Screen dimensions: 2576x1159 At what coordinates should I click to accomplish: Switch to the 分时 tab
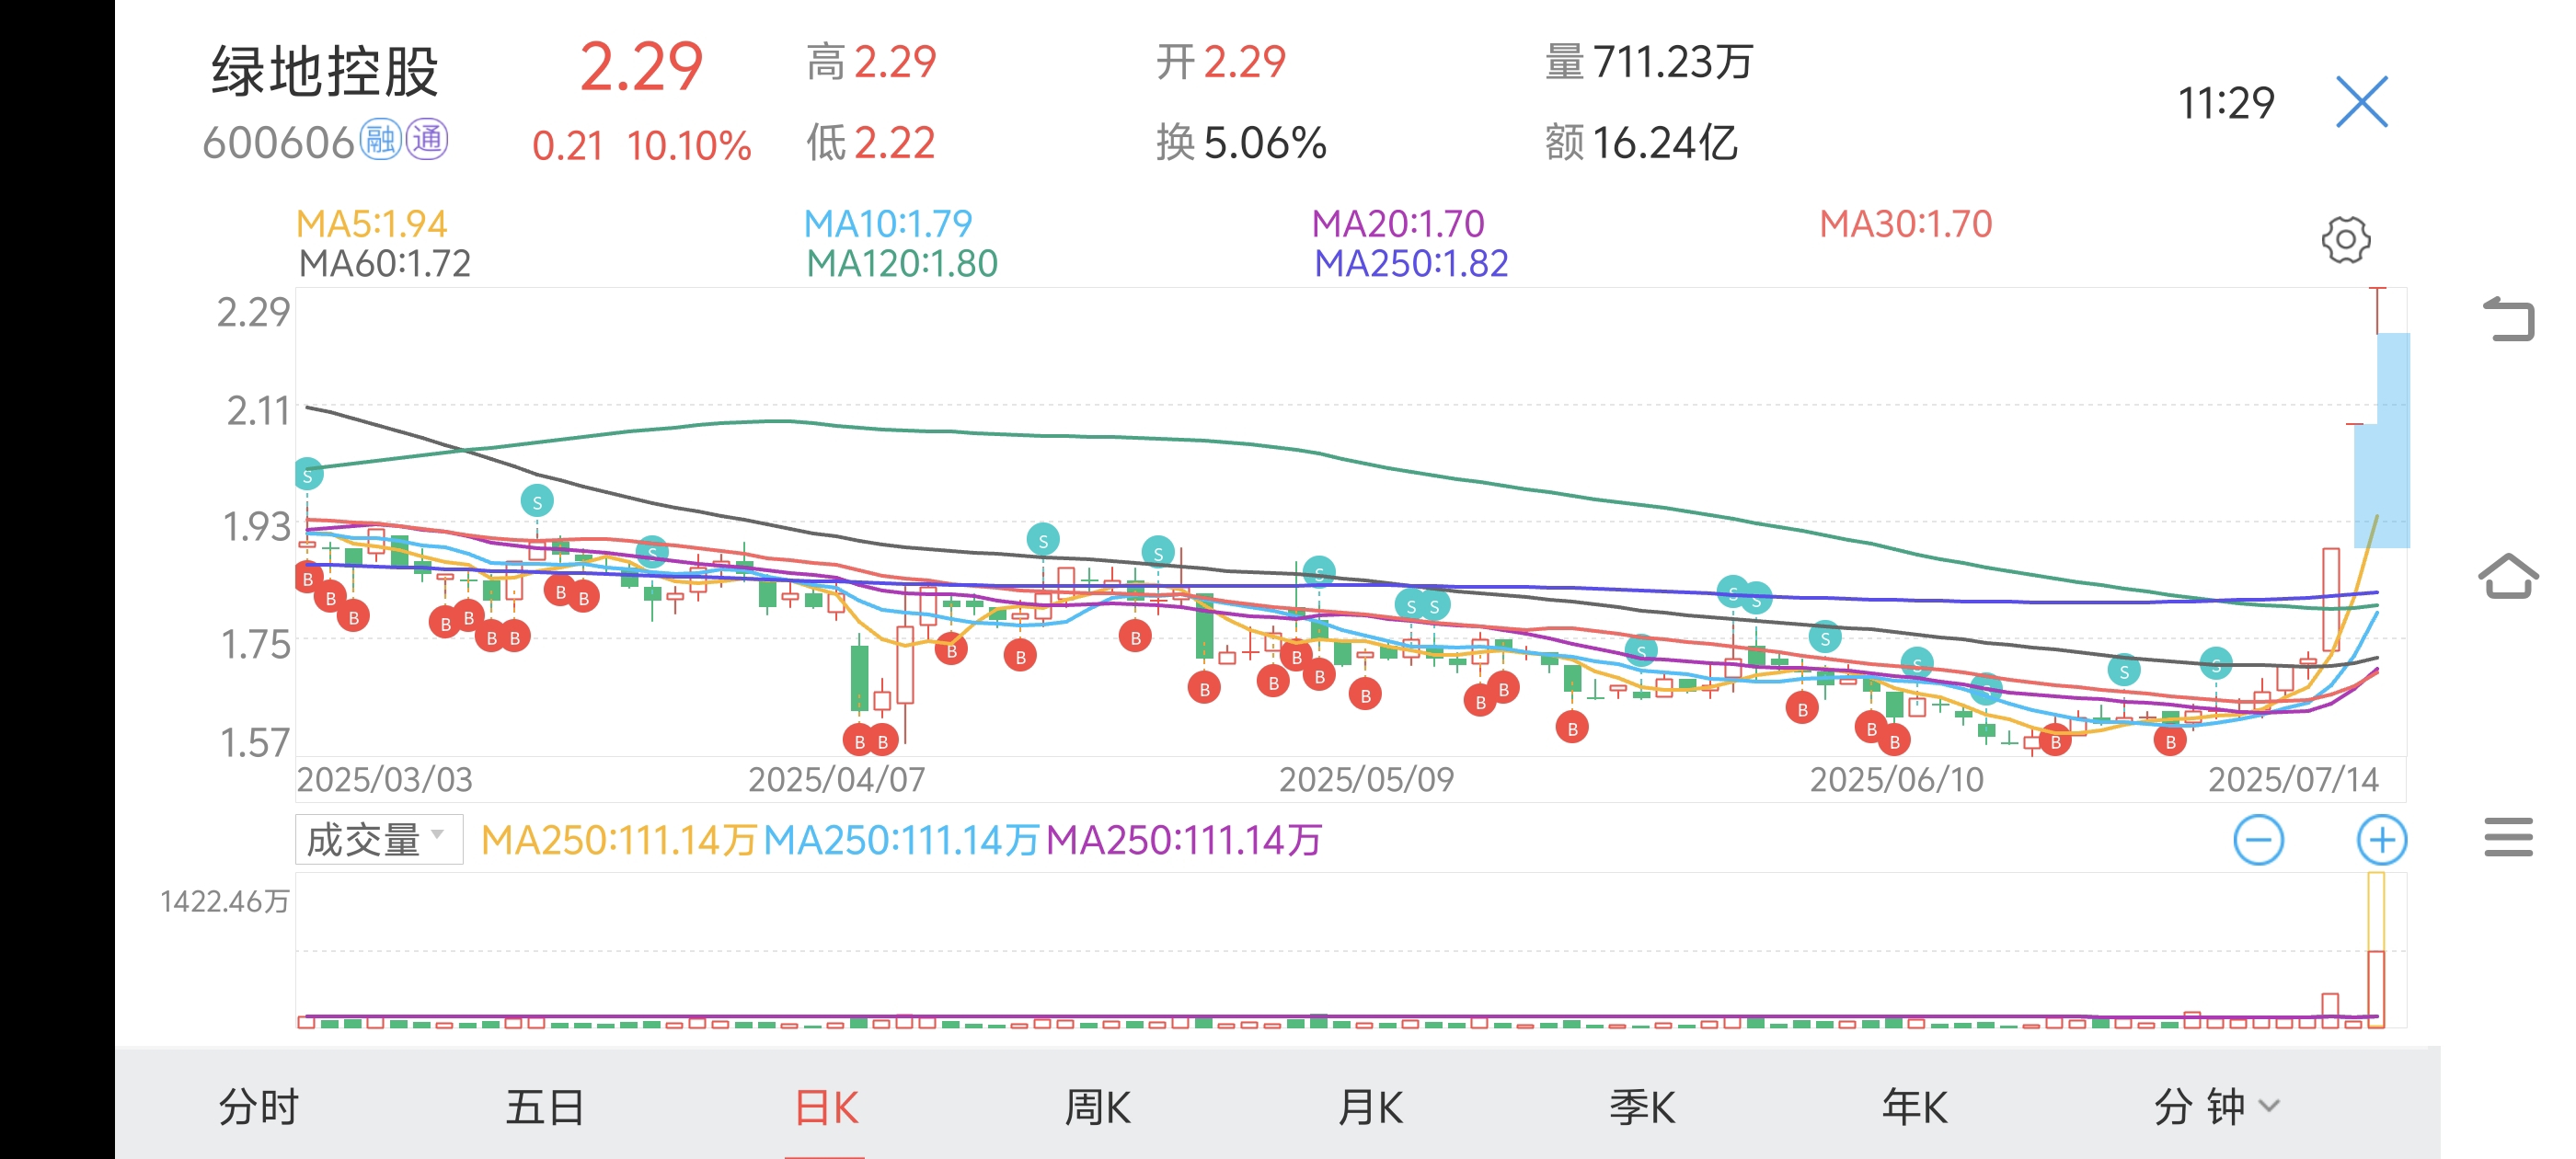[x=258, y=1107]
